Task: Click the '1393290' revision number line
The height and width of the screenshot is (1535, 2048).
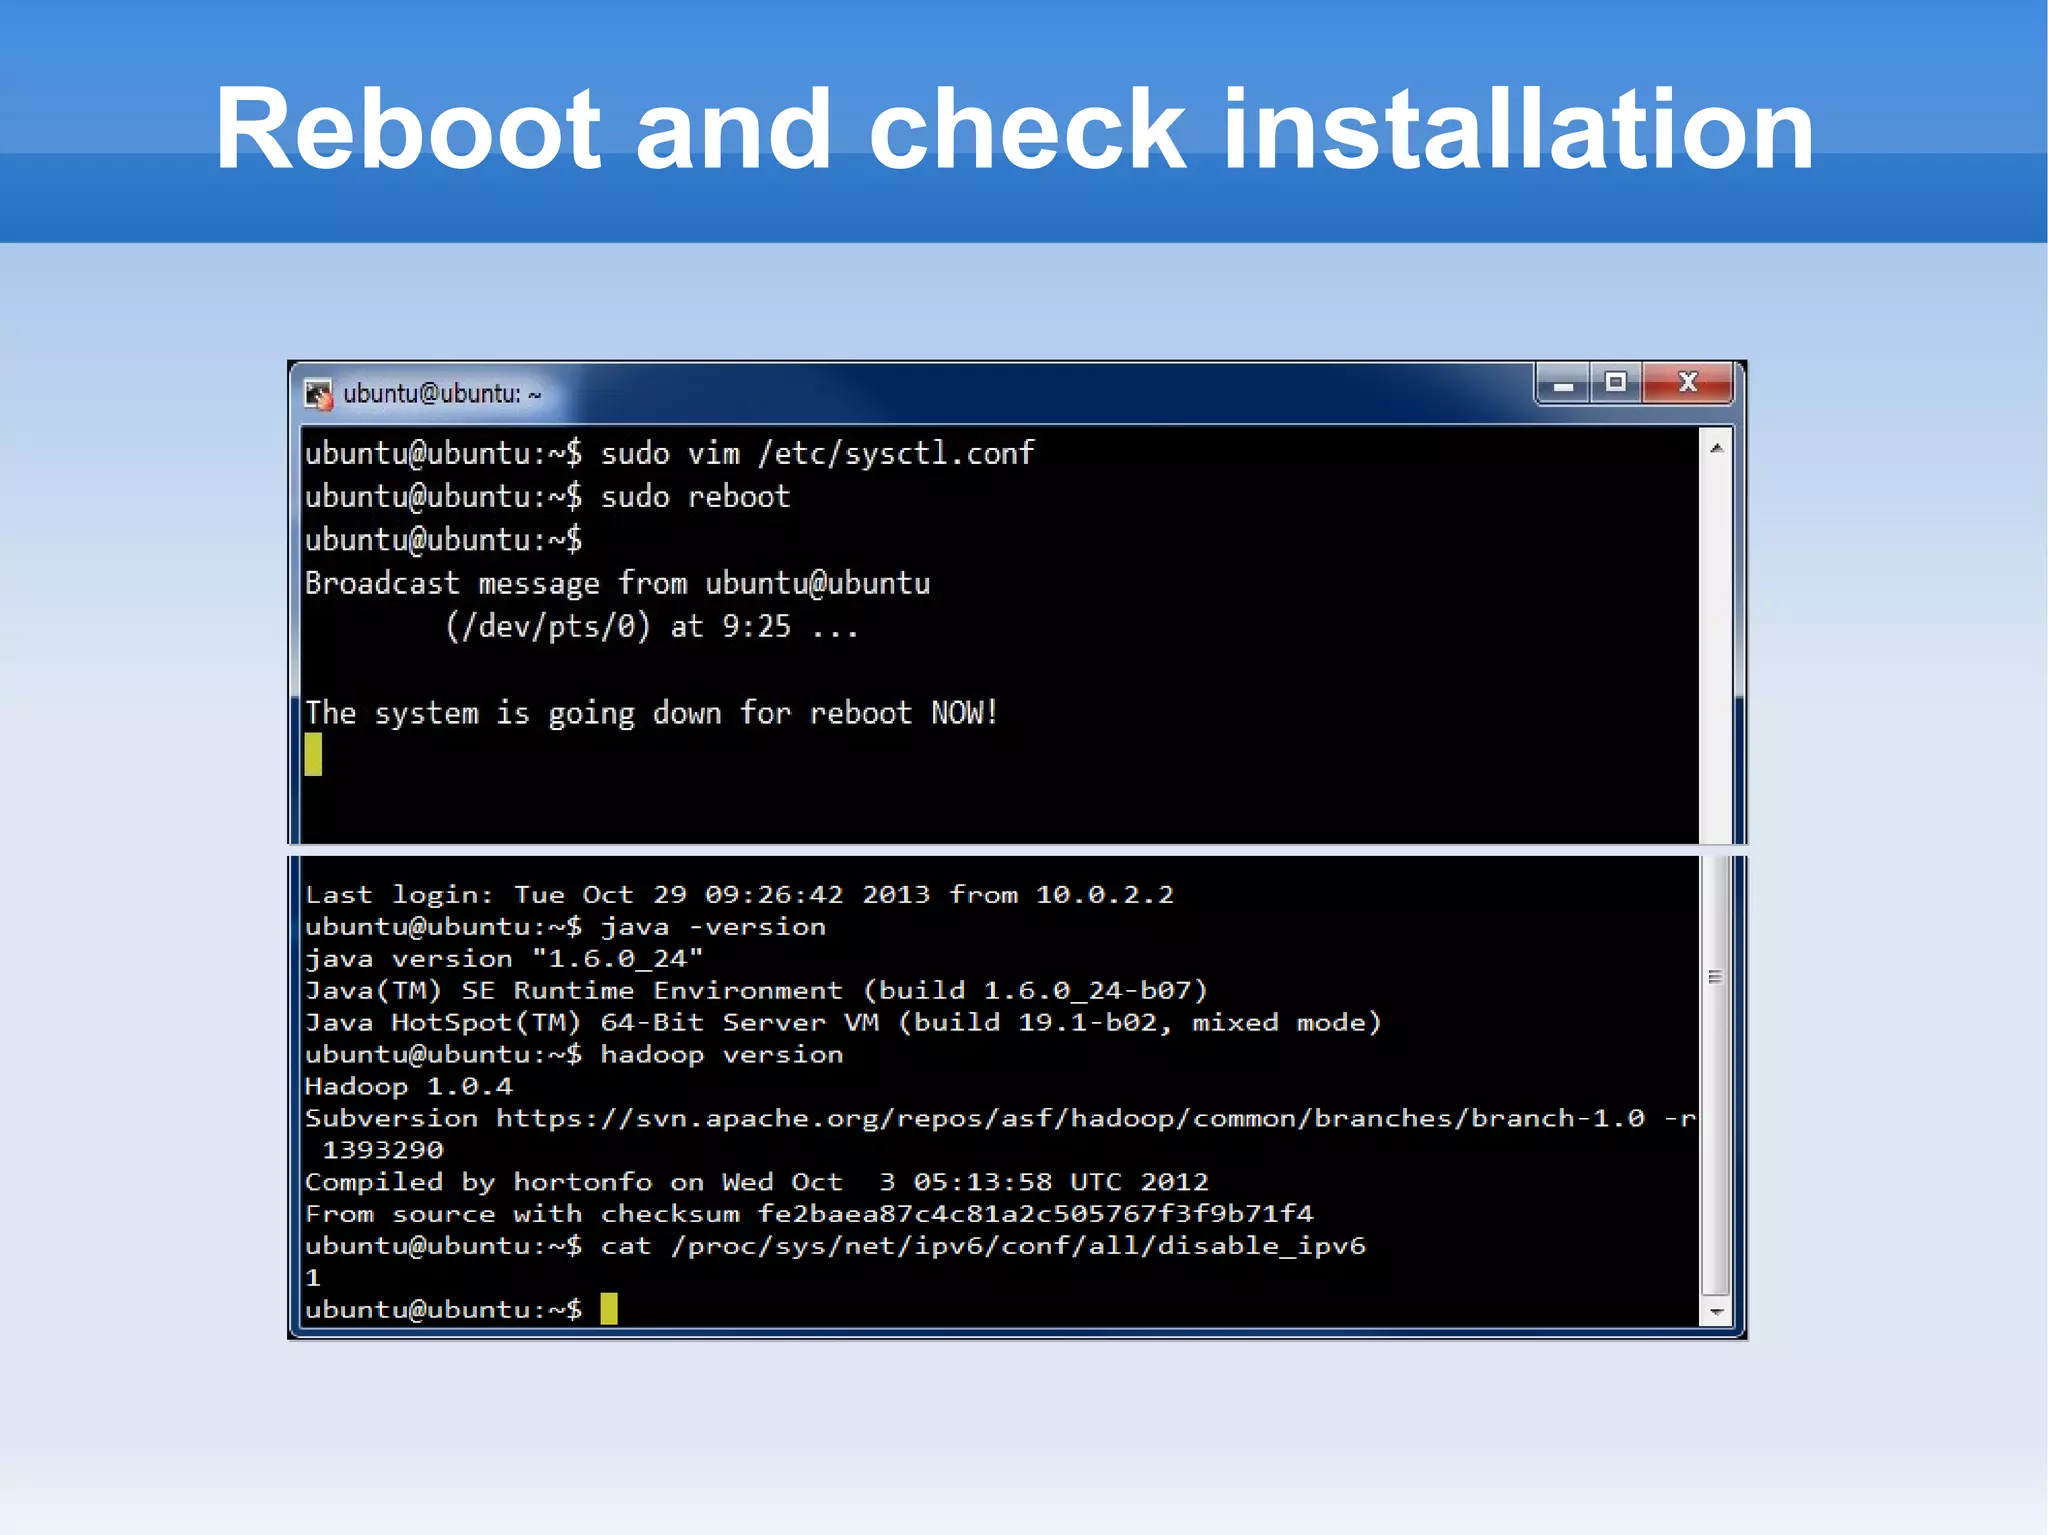Action: point(382,1151)
